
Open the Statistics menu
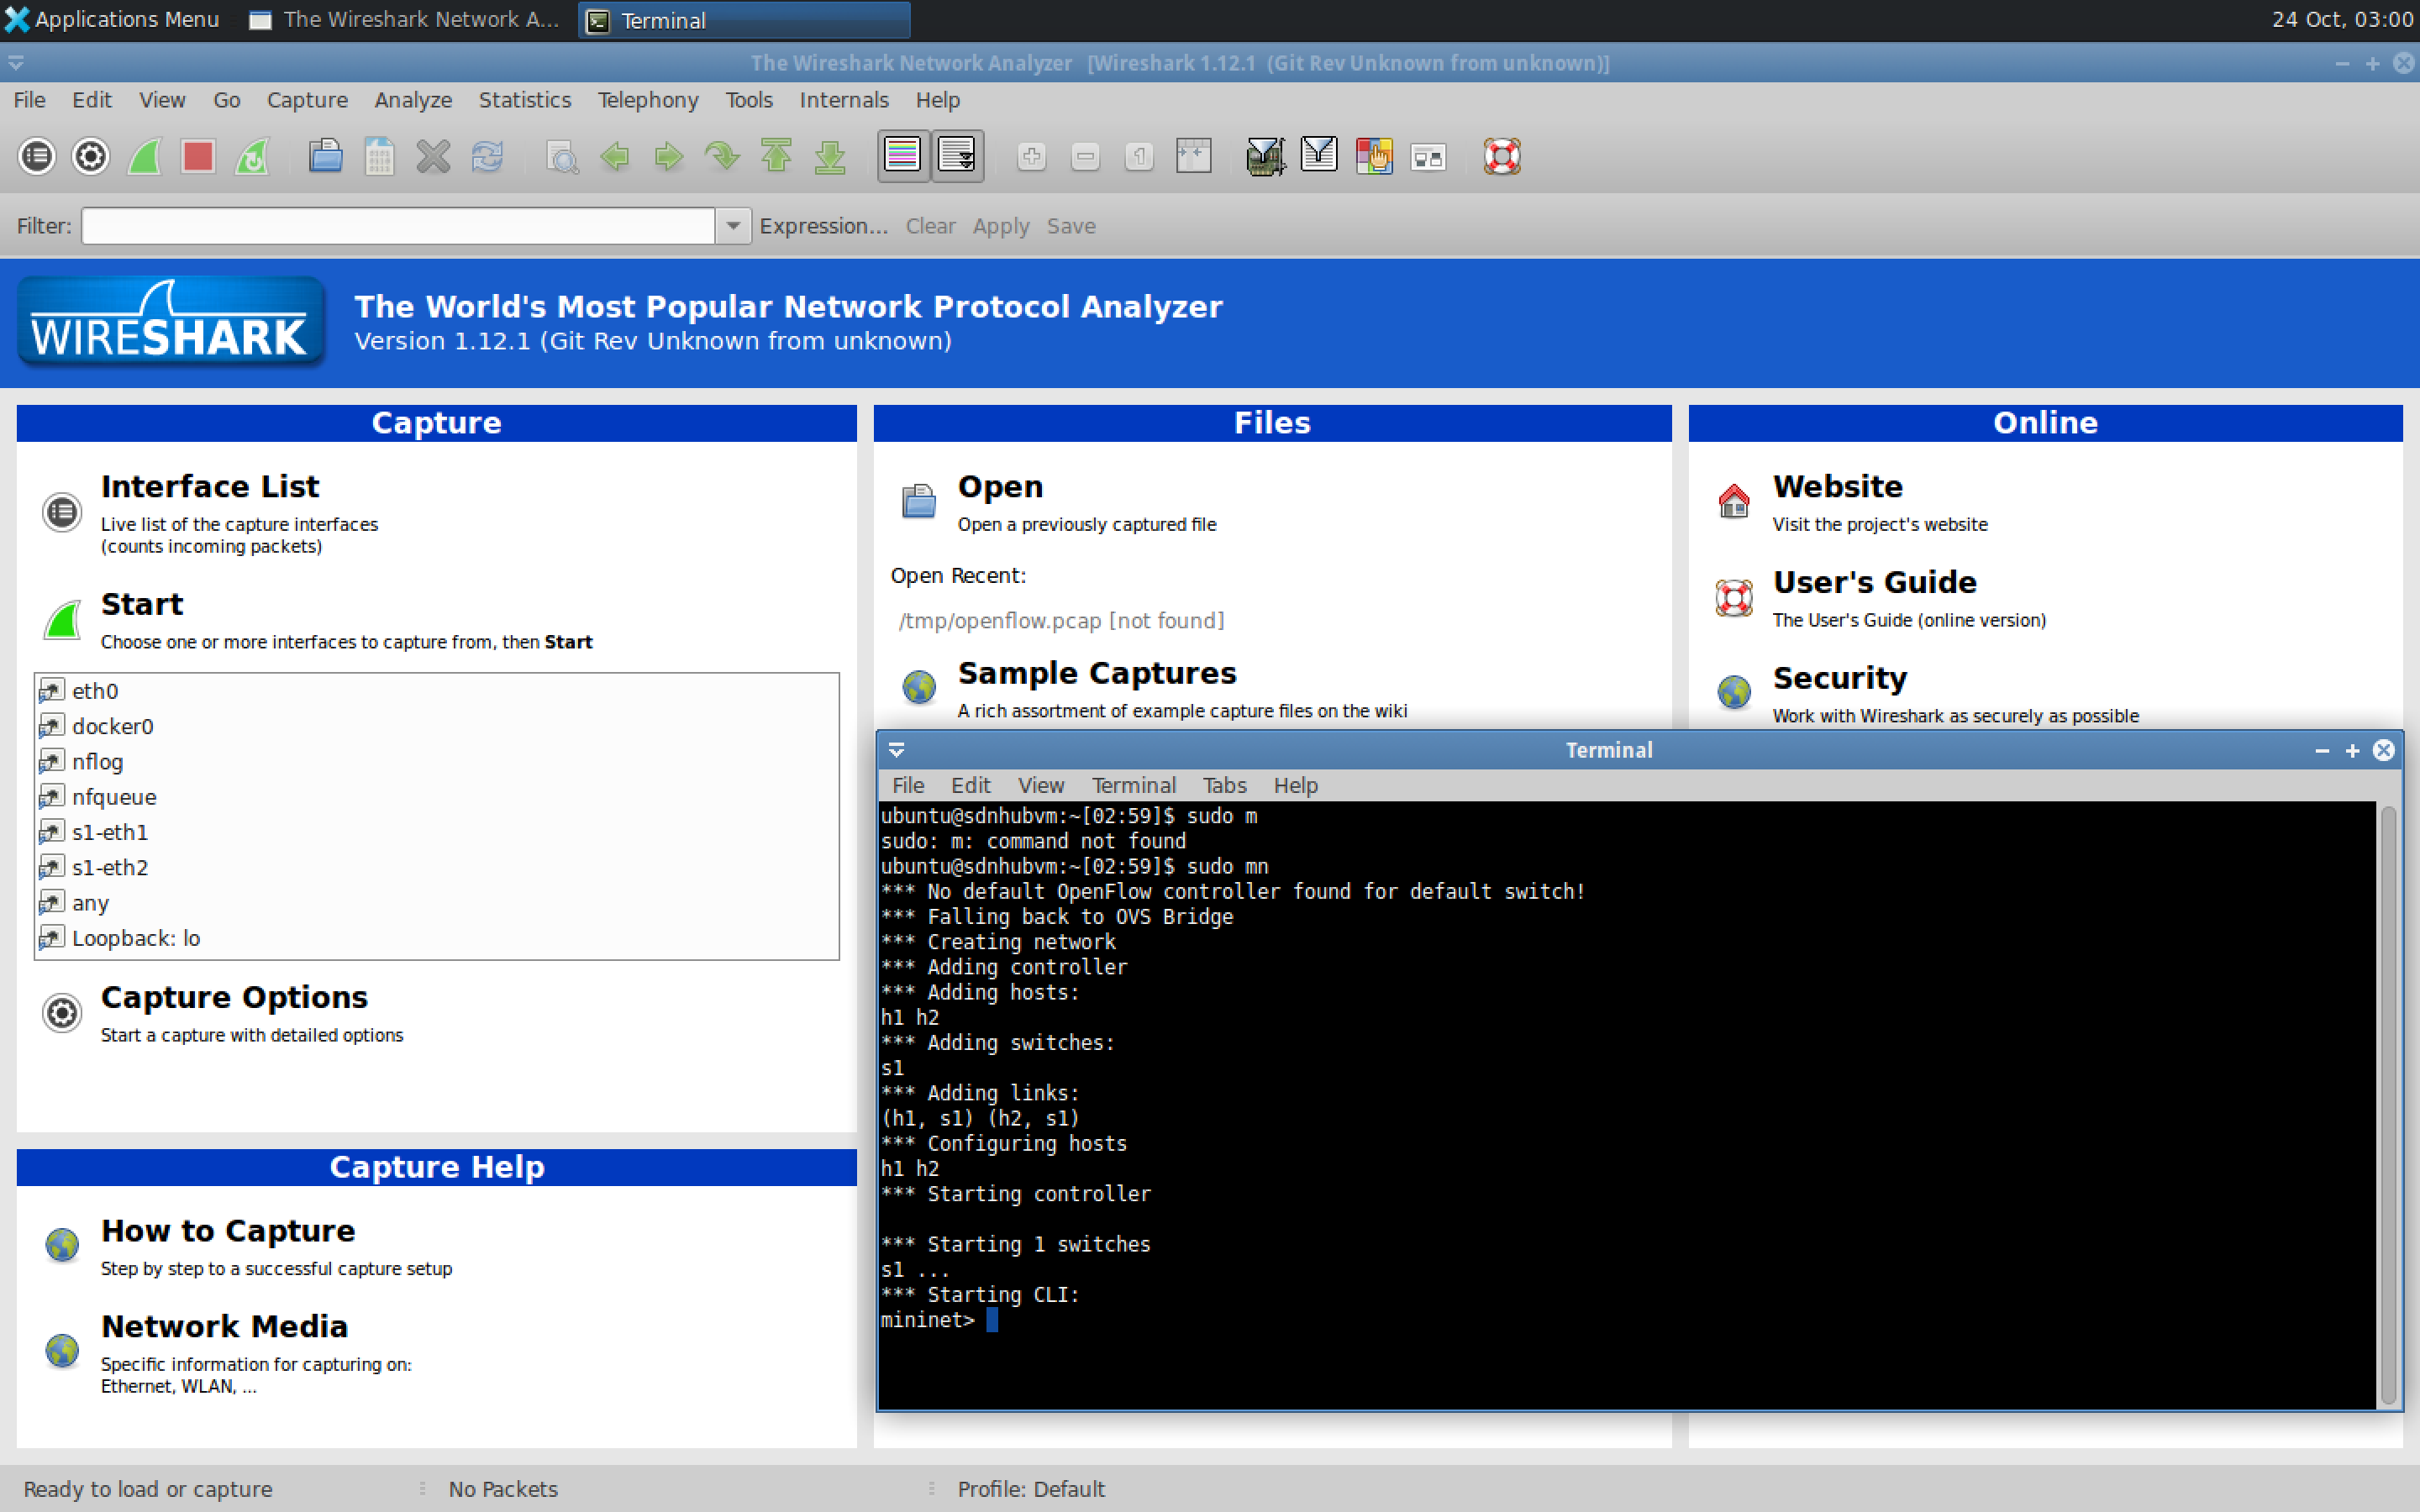pyautogui.click(x=525, y=99)
